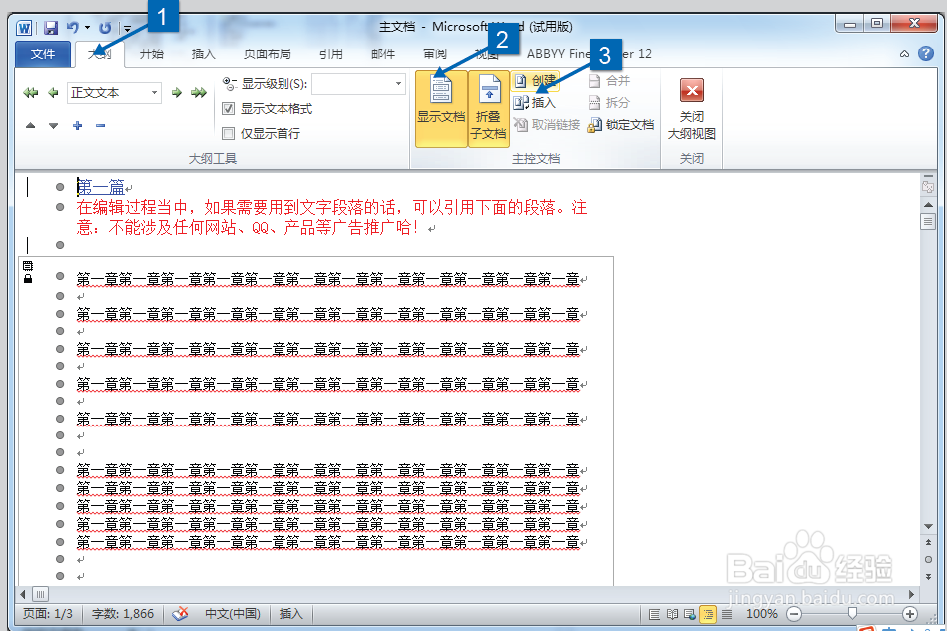This screenshot has height=631, width=947.
Task: Click the vertical scrollbar thumb
Action: pos(928,222)
